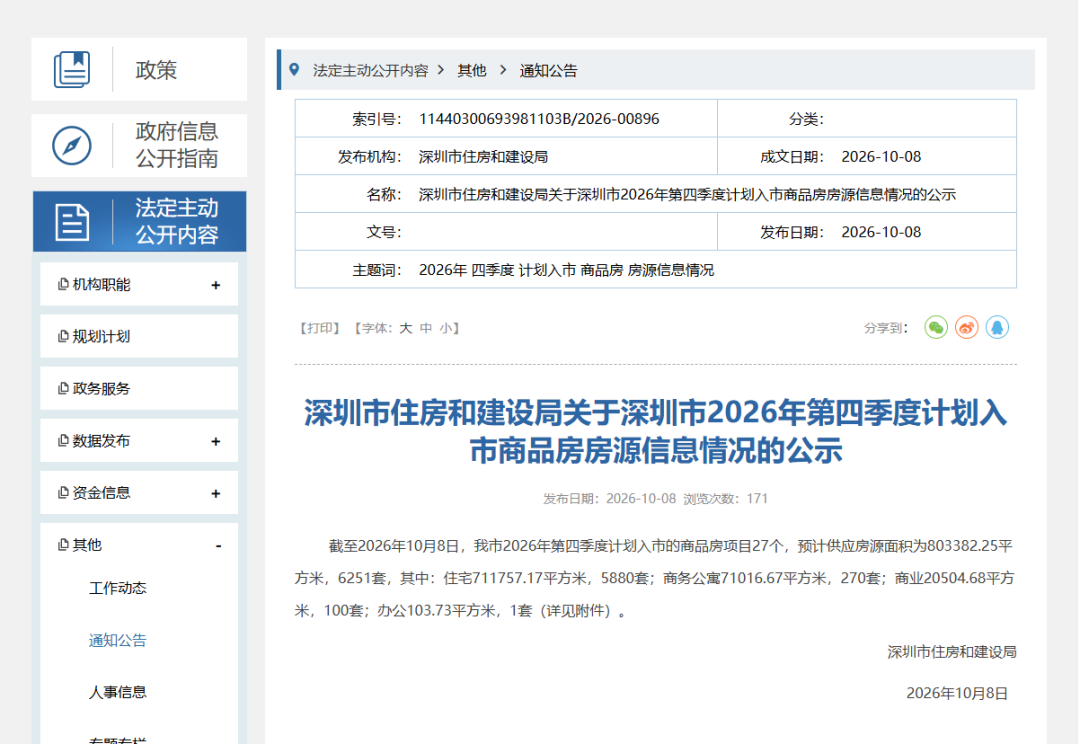Click the compass icon for 政府信息公开指南
1080x744 pixels.
coord(72,145)
